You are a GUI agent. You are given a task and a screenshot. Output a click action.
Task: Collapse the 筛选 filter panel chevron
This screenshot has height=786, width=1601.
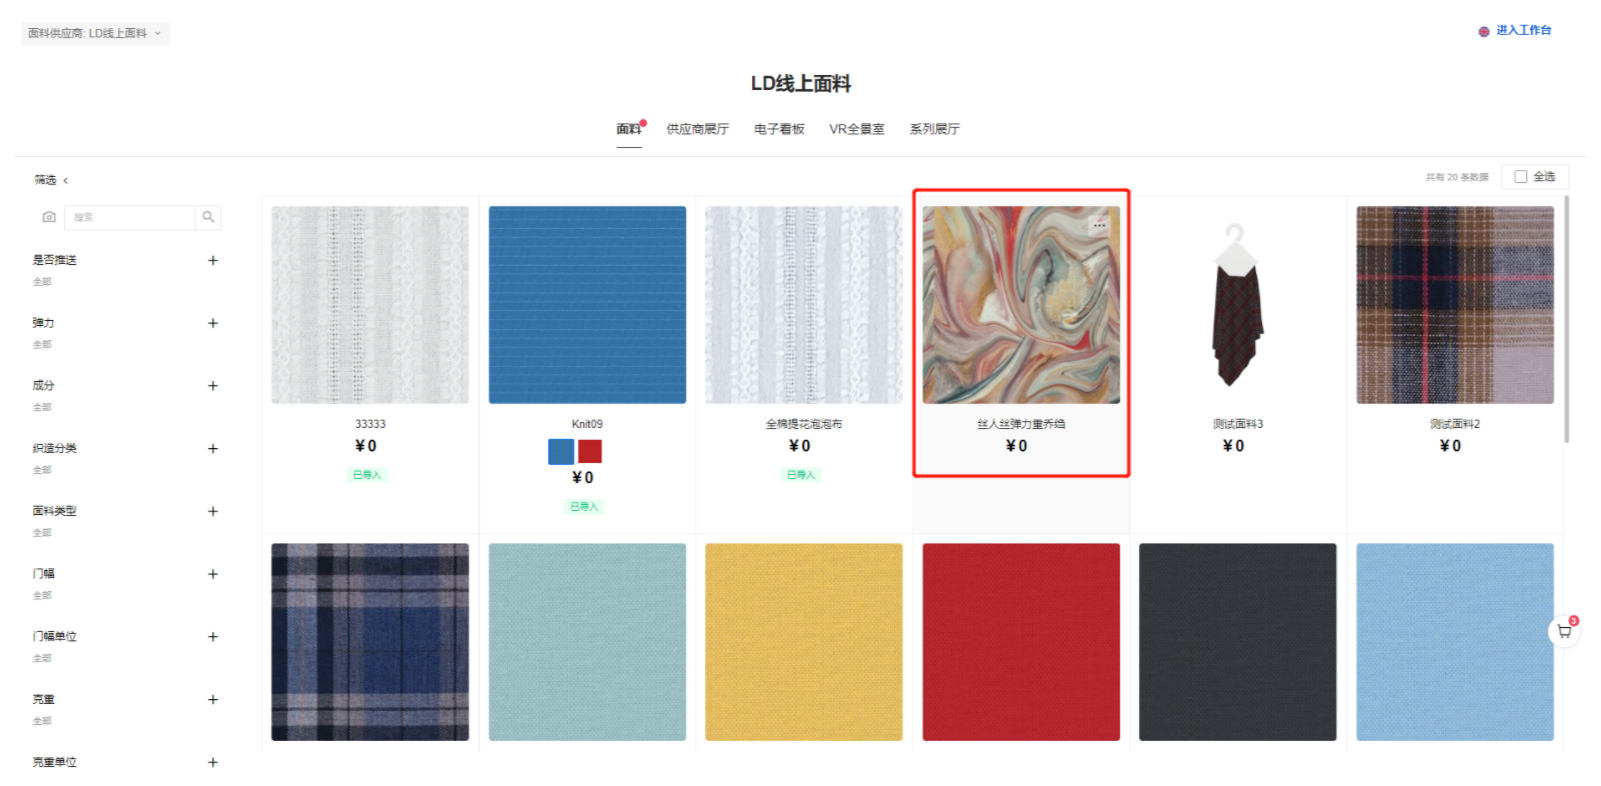click(66, 181)
